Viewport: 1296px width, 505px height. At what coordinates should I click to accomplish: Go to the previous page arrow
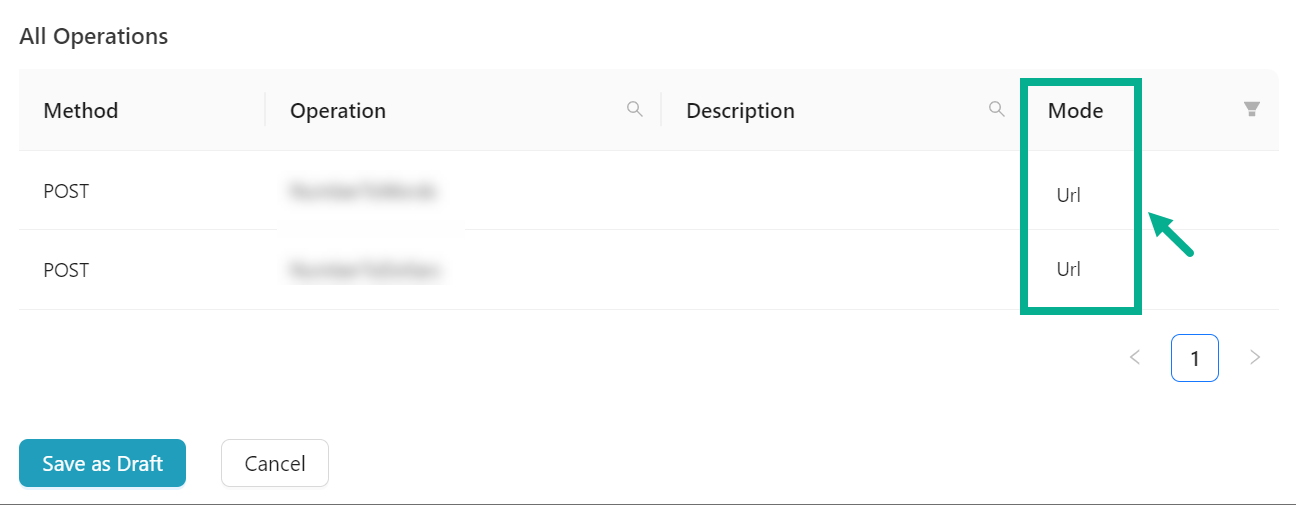pos(1135,357)
